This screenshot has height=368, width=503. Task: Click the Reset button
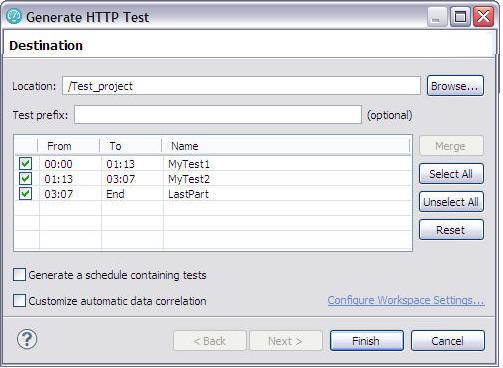[451, 230]
